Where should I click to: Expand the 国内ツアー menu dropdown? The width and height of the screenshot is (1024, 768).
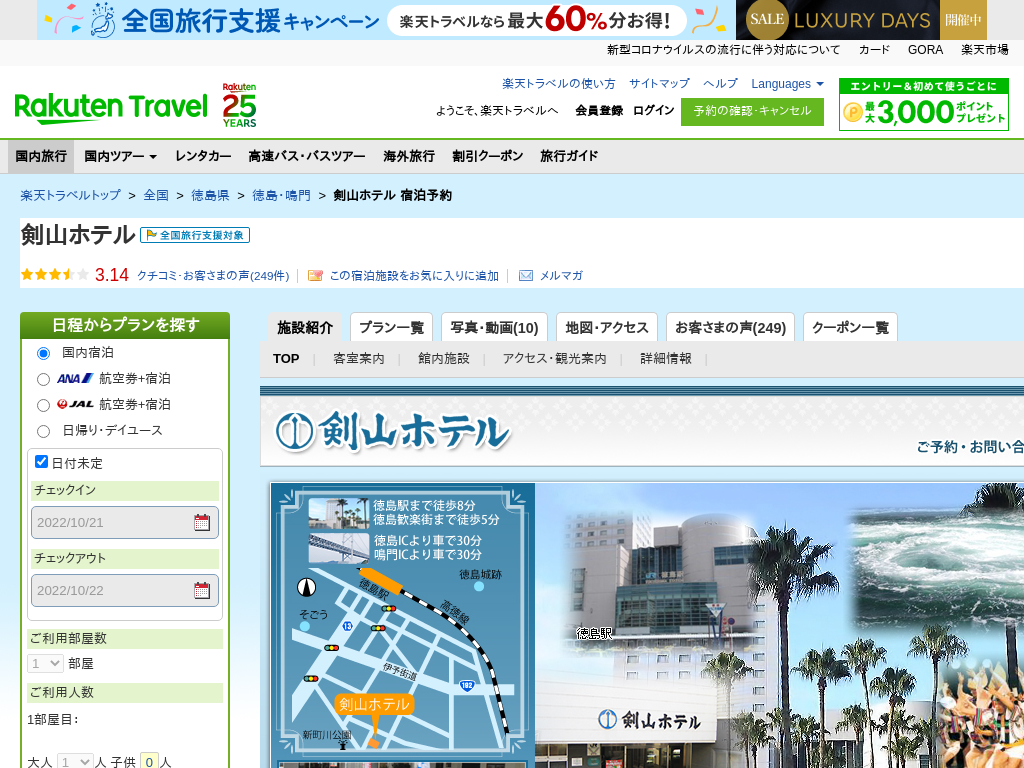pos(121,156)
